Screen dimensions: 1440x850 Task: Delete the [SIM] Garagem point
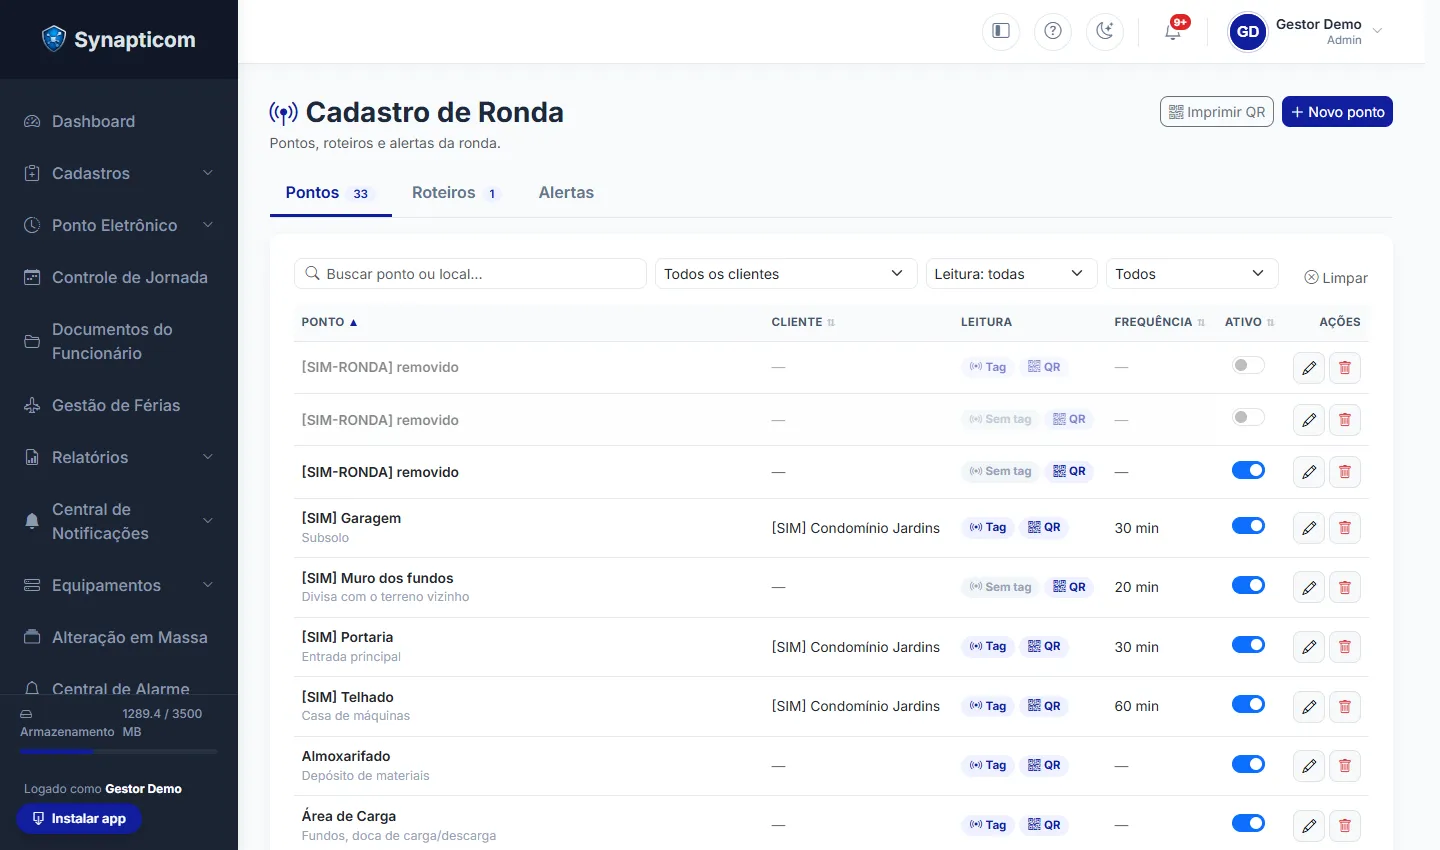[1345, 528]
